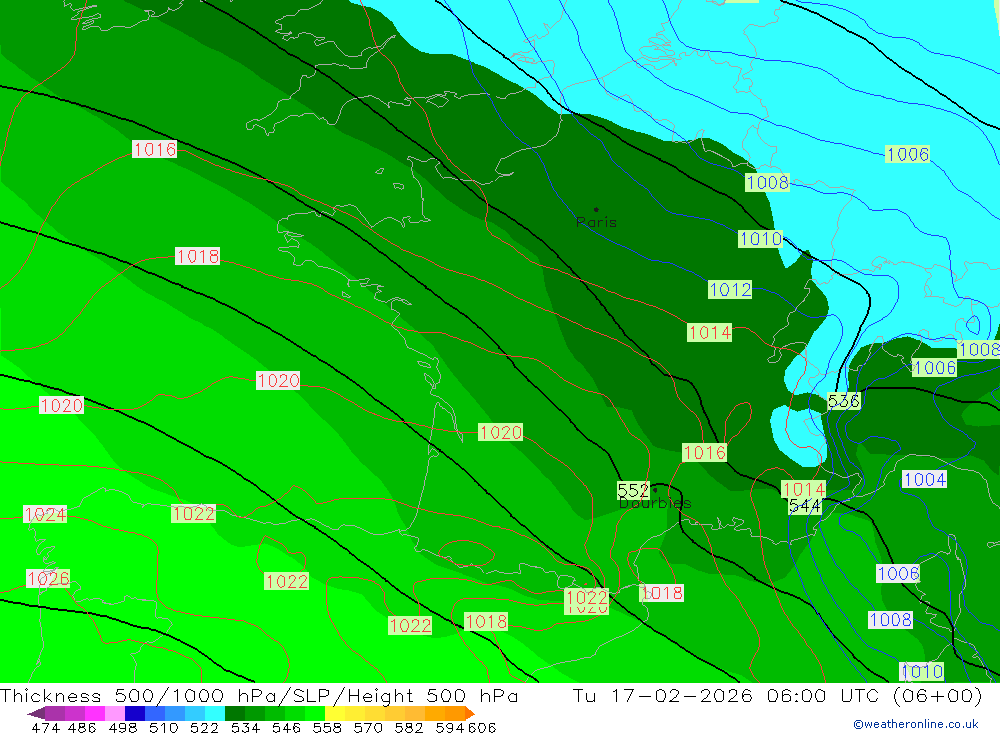The height and width of the screenshot is (733, 1000).
Task: Click the legend value 522
Action: click(205, 727)
